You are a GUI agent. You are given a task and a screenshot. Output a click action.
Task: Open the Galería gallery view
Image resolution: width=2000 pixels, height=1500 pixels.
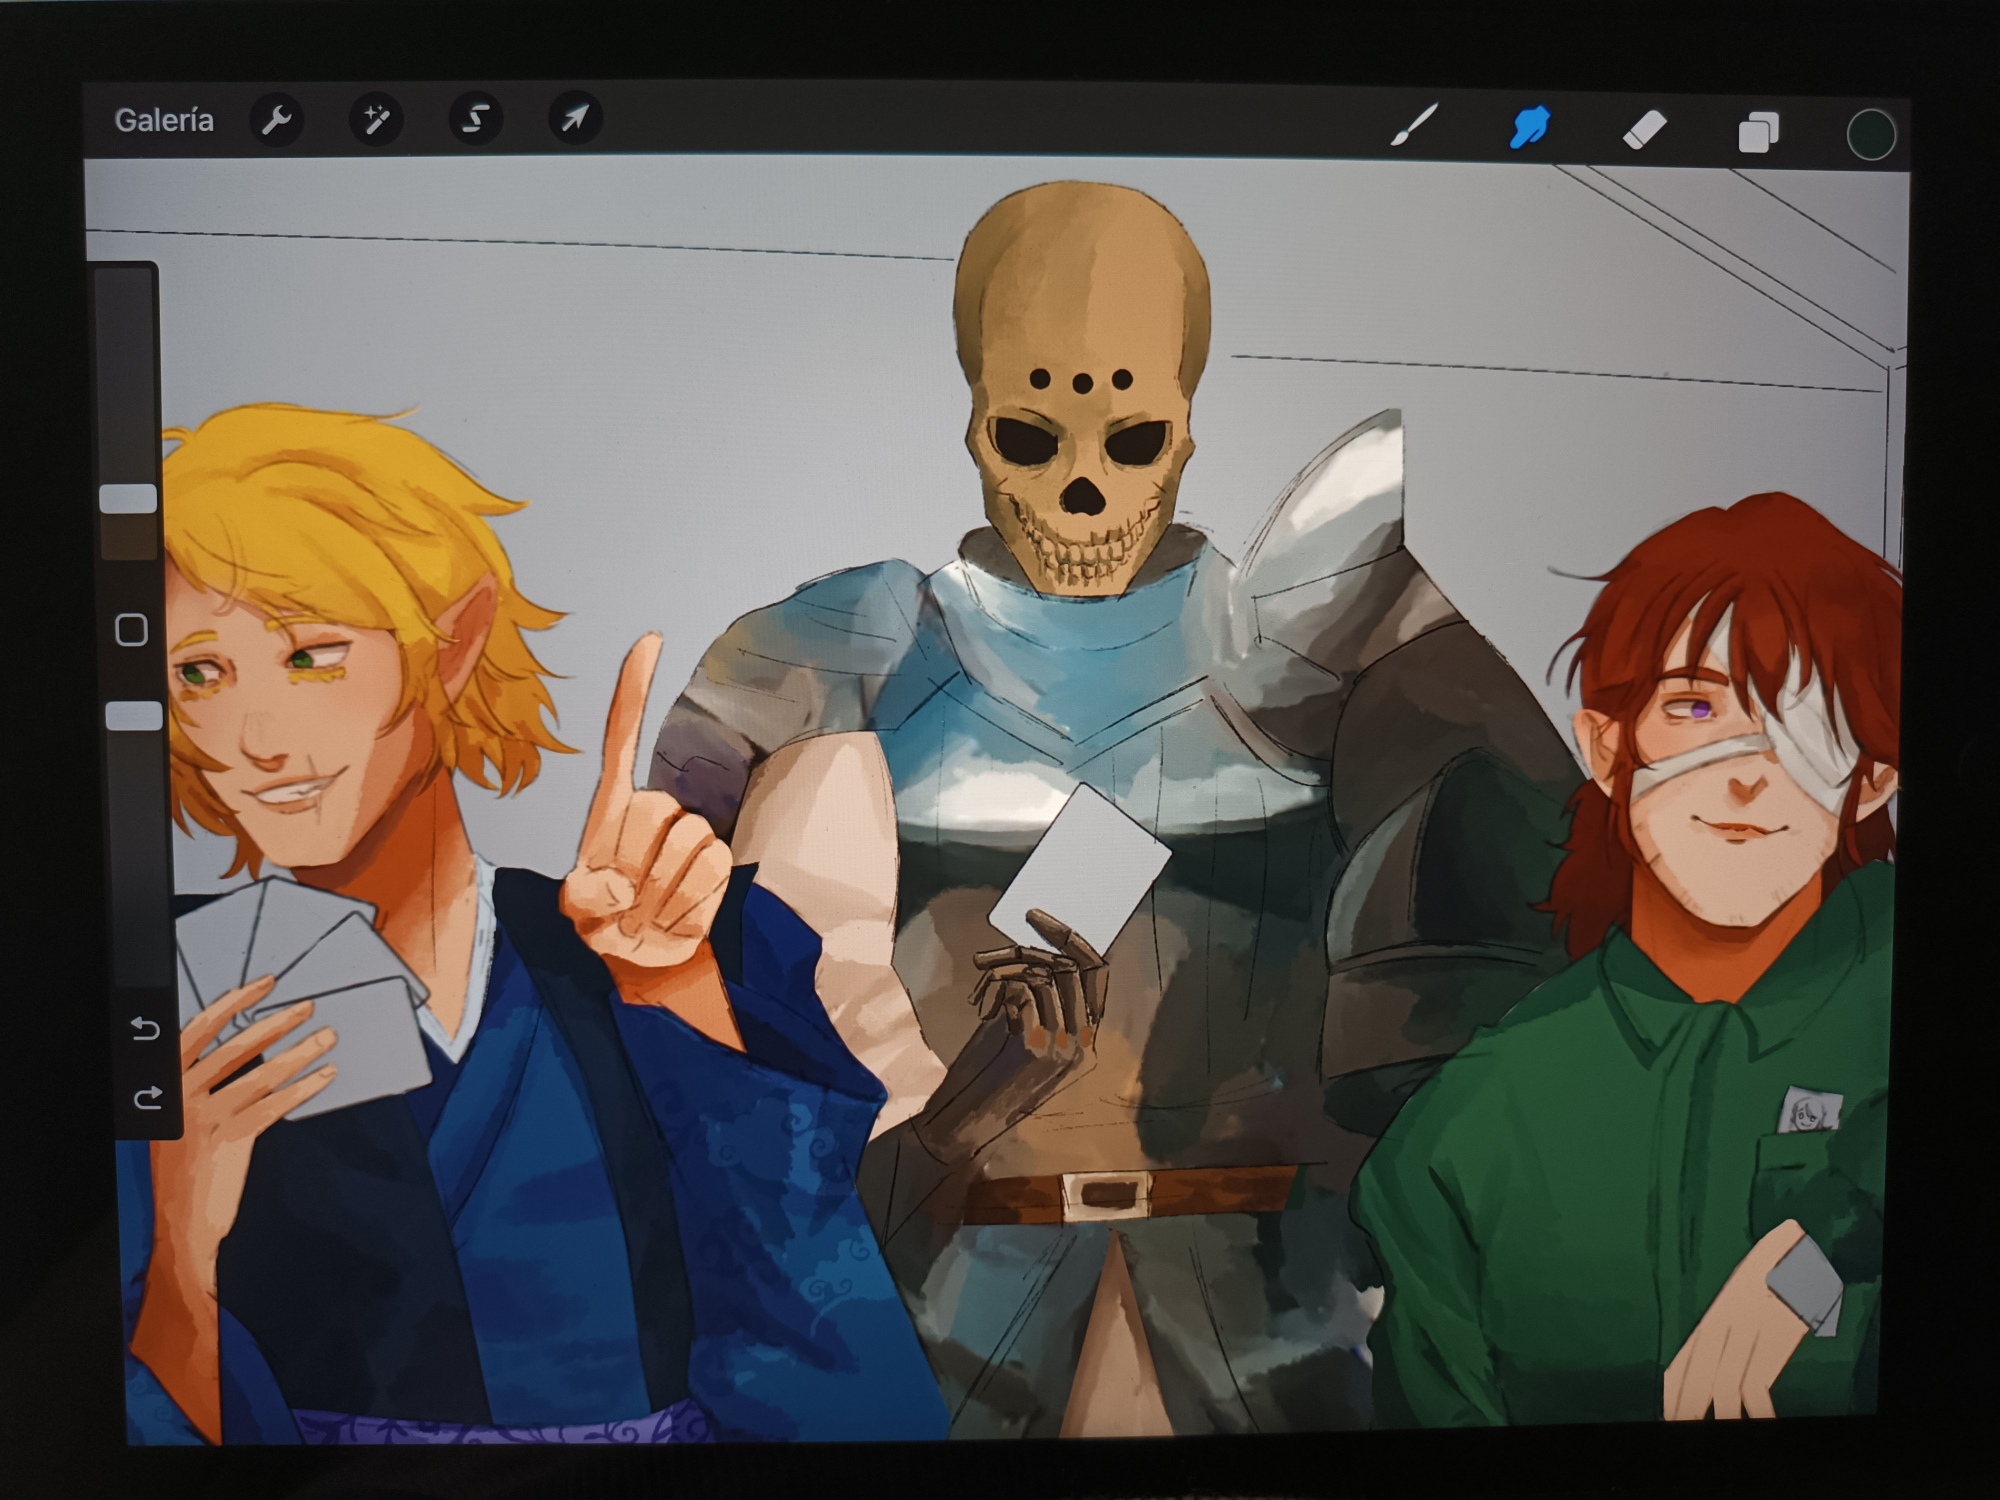click(x=164, y=120)
